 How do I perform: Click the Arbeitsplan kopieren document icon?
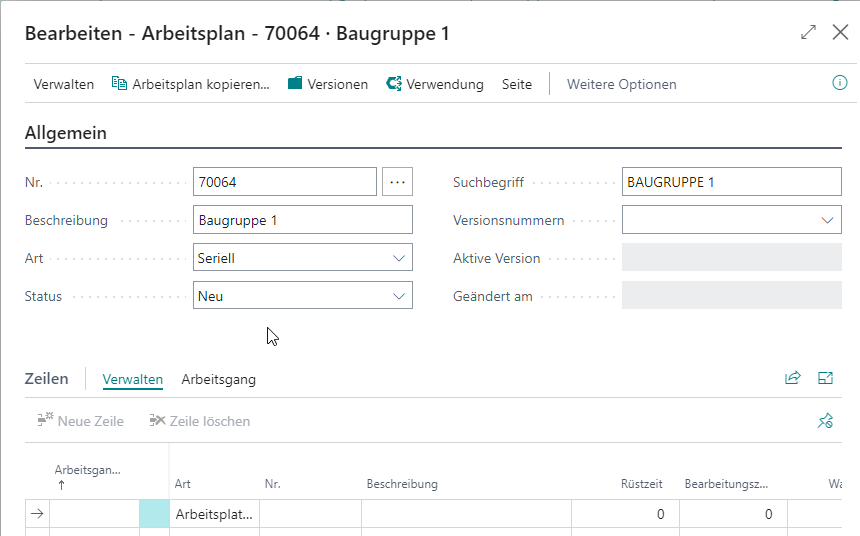(119, 83)
